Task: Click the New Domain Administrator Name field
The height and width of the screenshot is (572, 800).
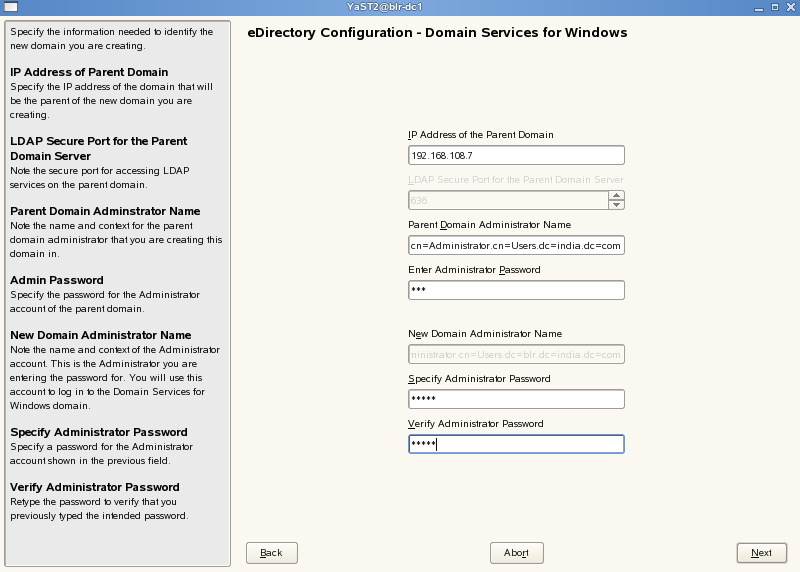Action: 516,354
